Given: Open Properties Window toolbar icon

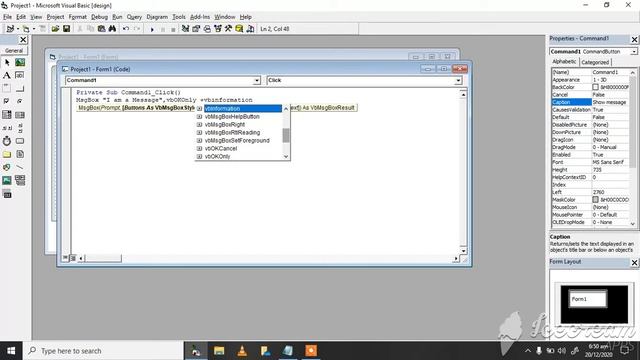Looking at the screenshot, I should (x=196, y=29).
